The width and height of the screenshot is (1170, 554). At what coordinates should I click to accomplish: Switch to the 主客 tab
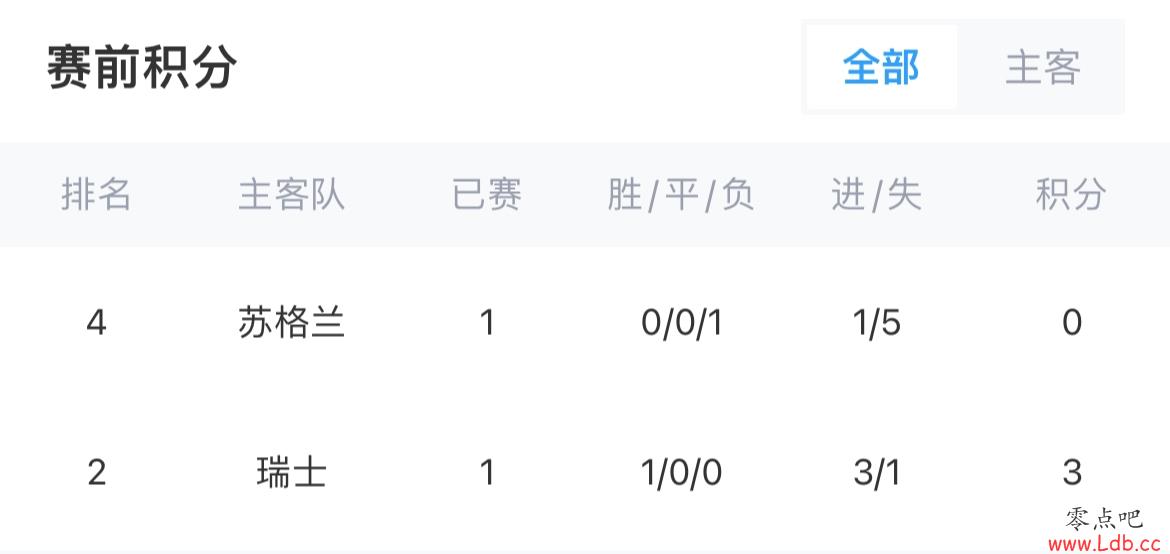1042,67
